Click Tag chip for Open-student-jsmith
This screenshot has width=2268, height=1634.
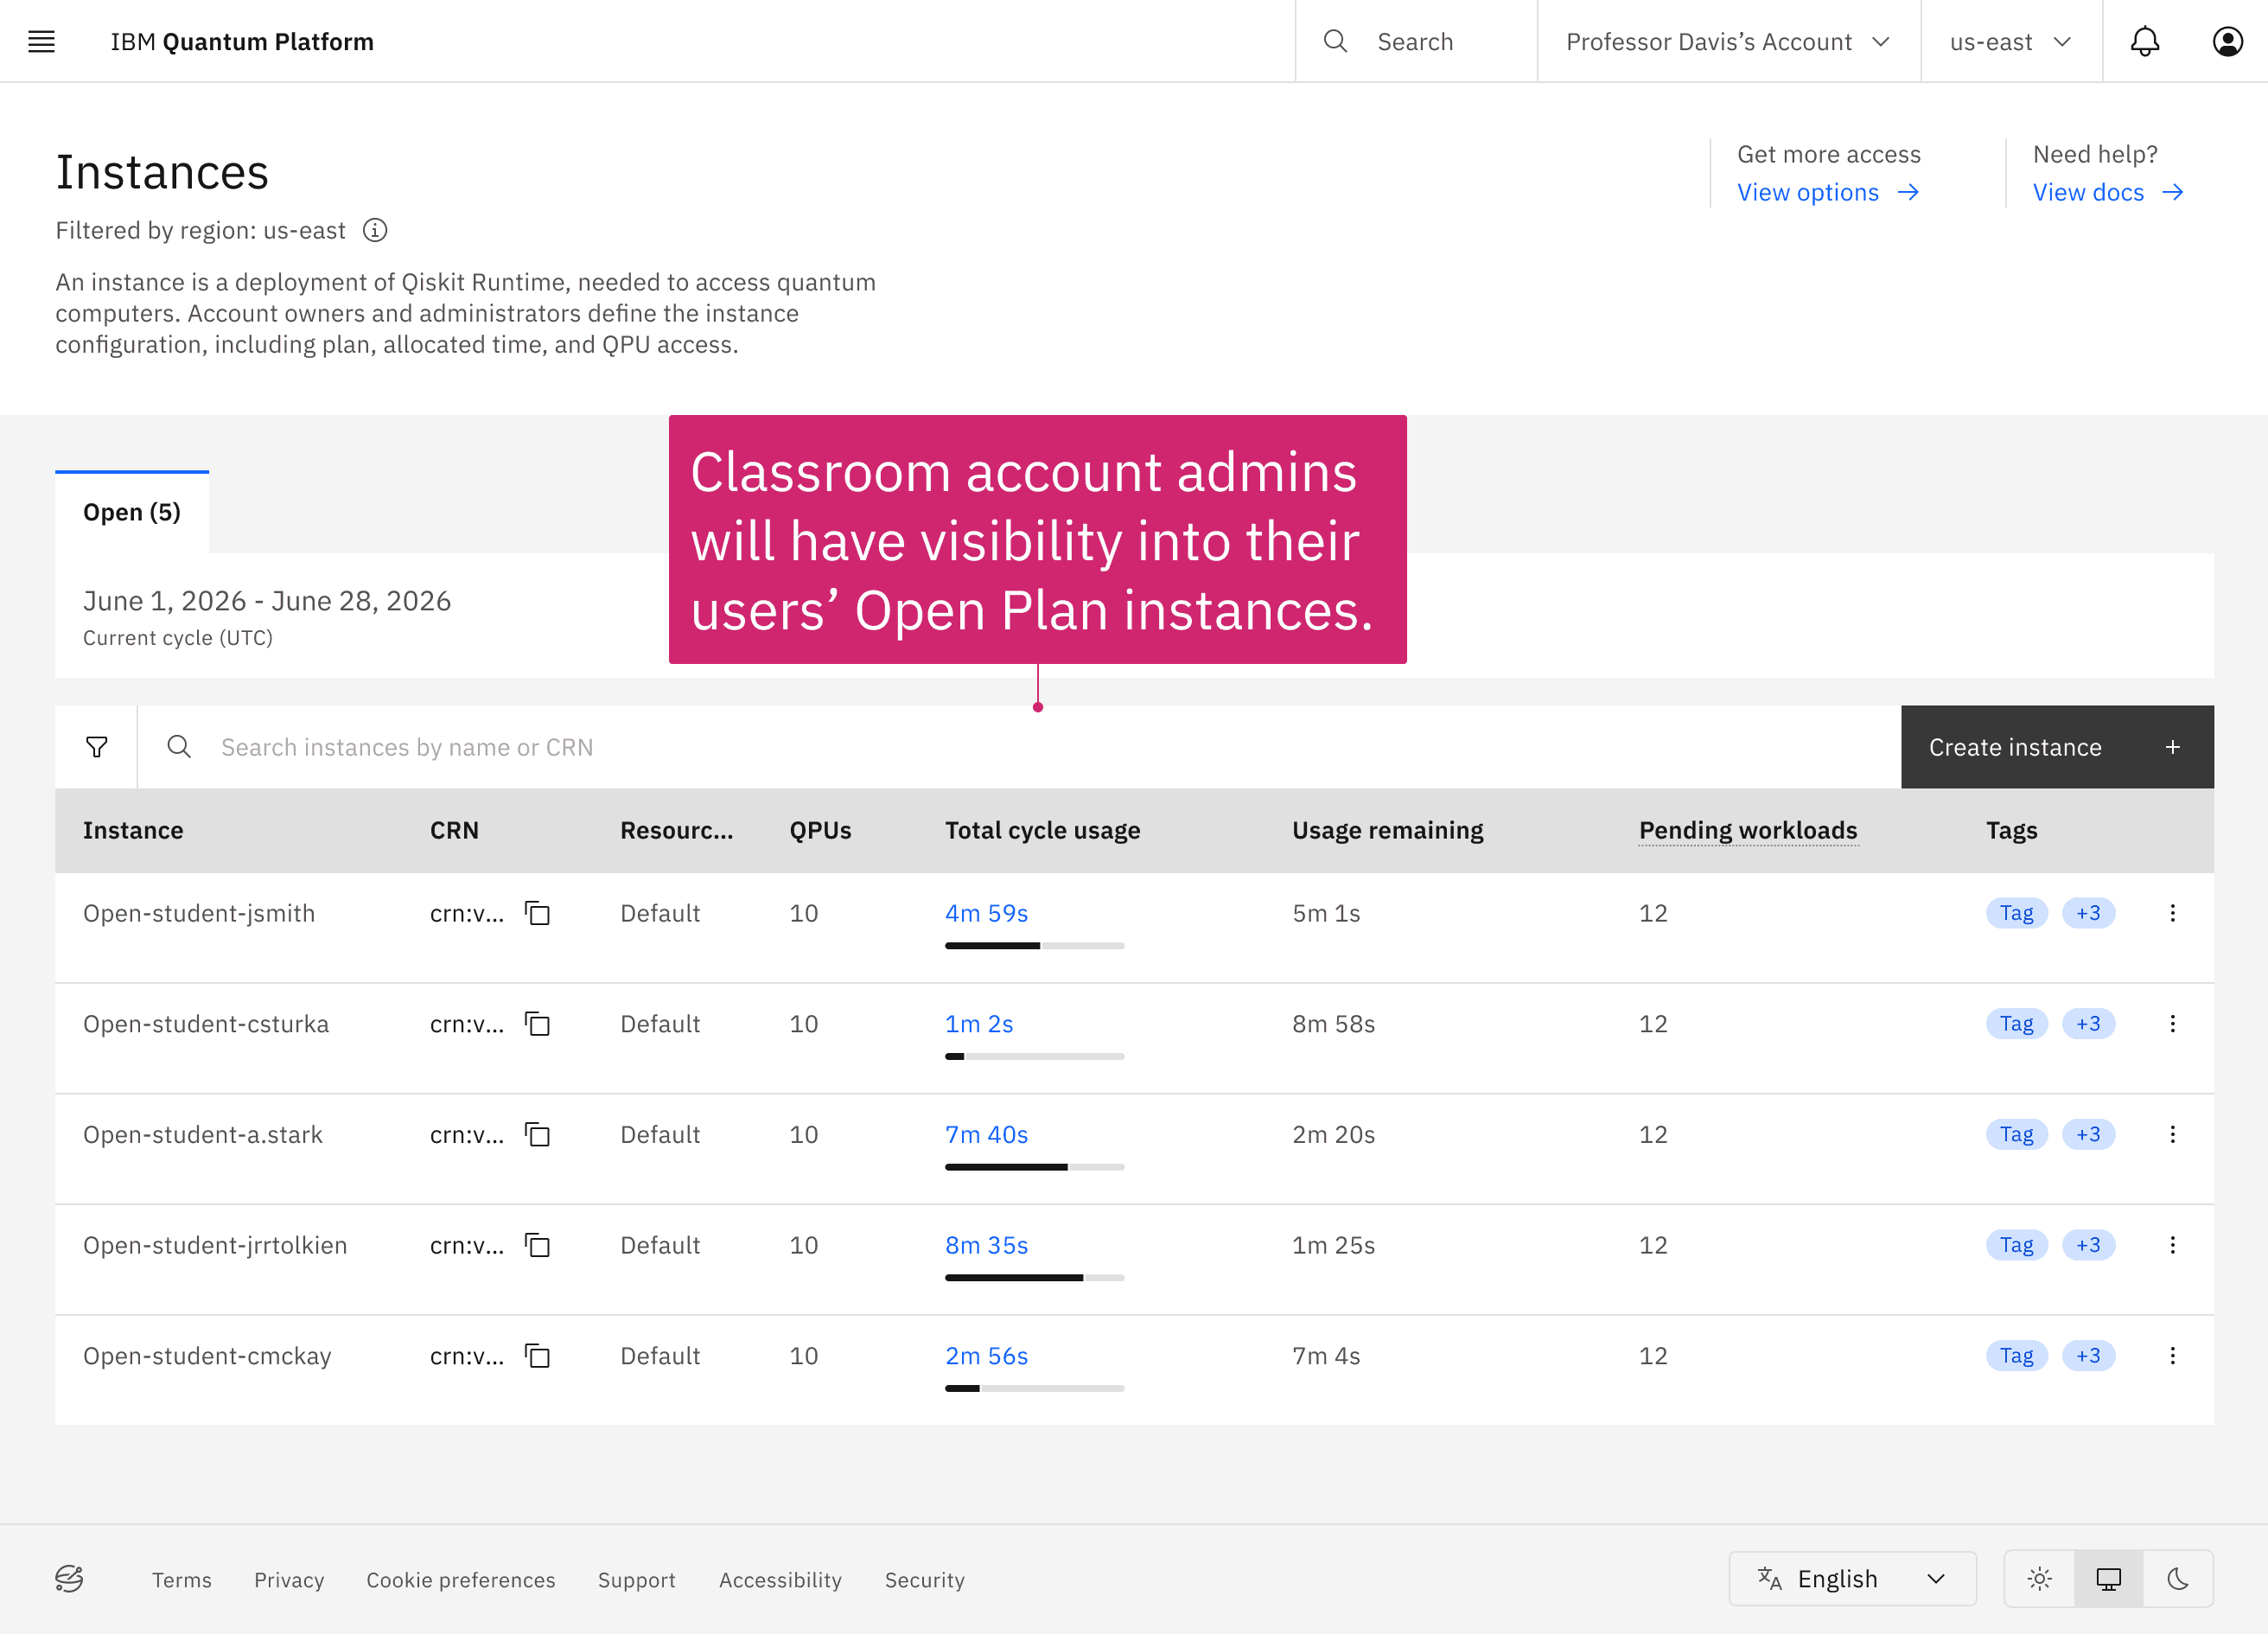(2016, 913)
